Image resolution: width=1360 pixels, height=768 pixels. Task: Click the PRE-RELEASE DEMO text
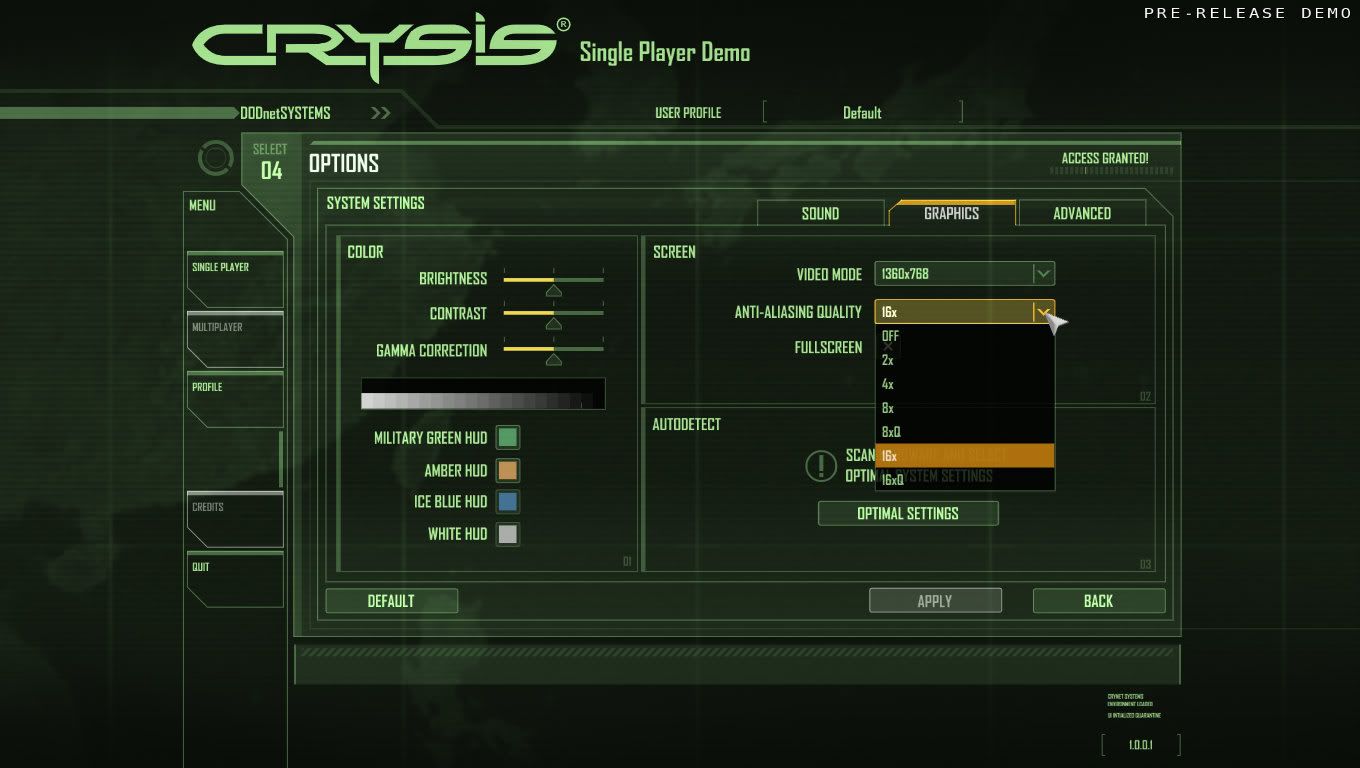(x=1247, y=13)
